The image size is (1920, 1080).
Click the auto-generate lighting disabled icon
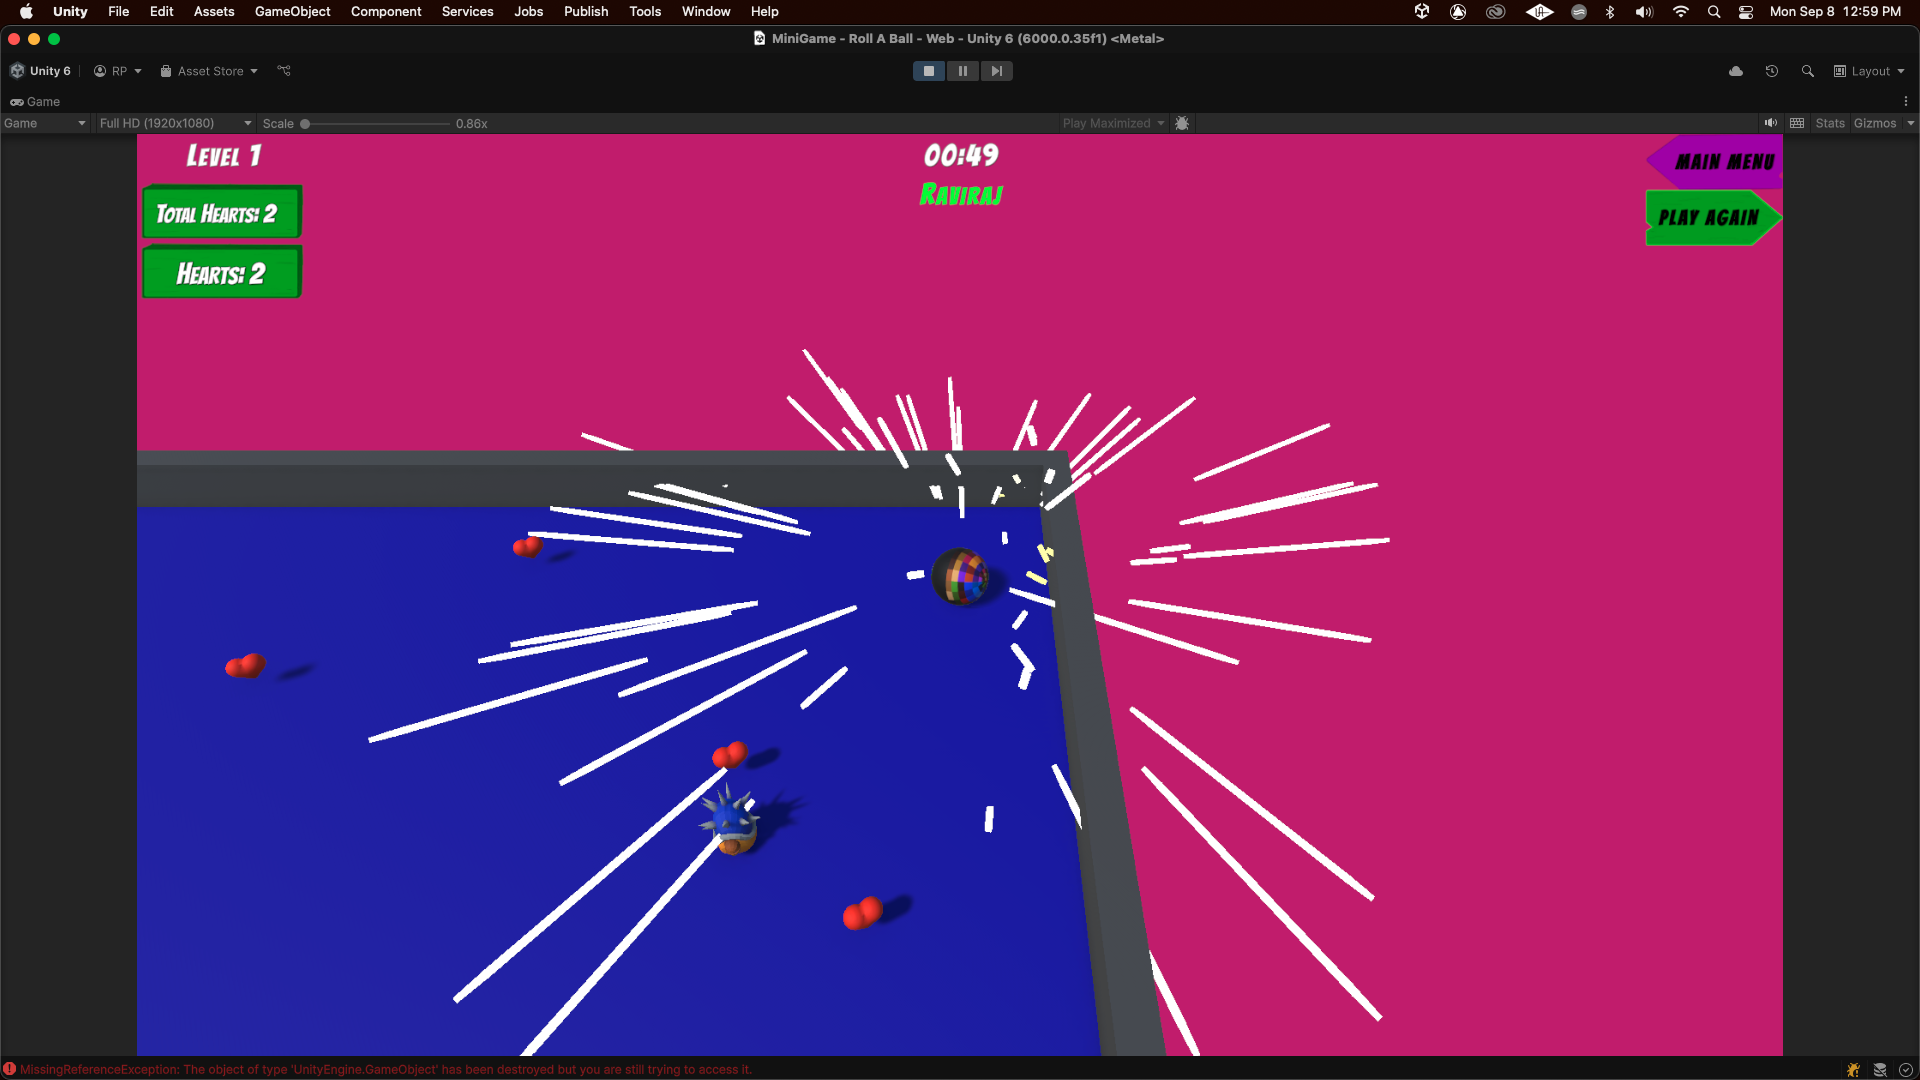(1880, 1070)
